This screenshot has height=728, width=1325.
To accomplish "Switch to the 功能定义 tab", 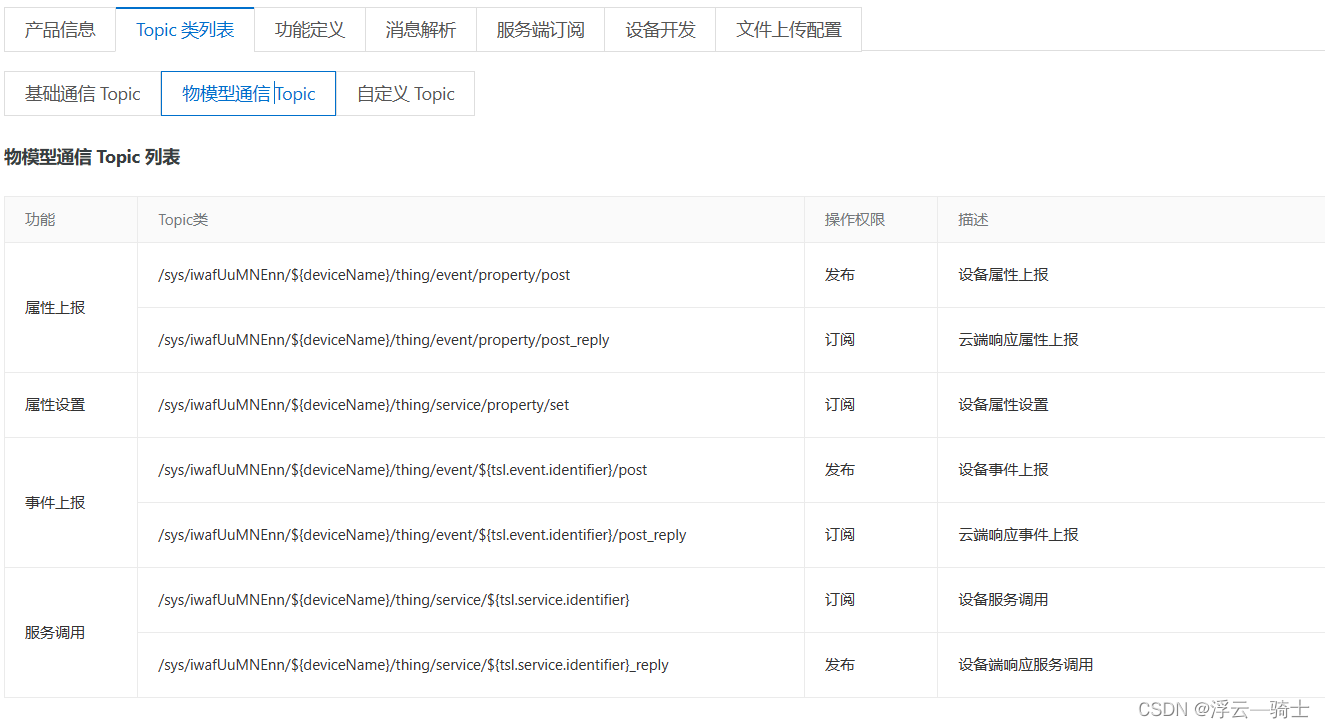I will 310,29.
